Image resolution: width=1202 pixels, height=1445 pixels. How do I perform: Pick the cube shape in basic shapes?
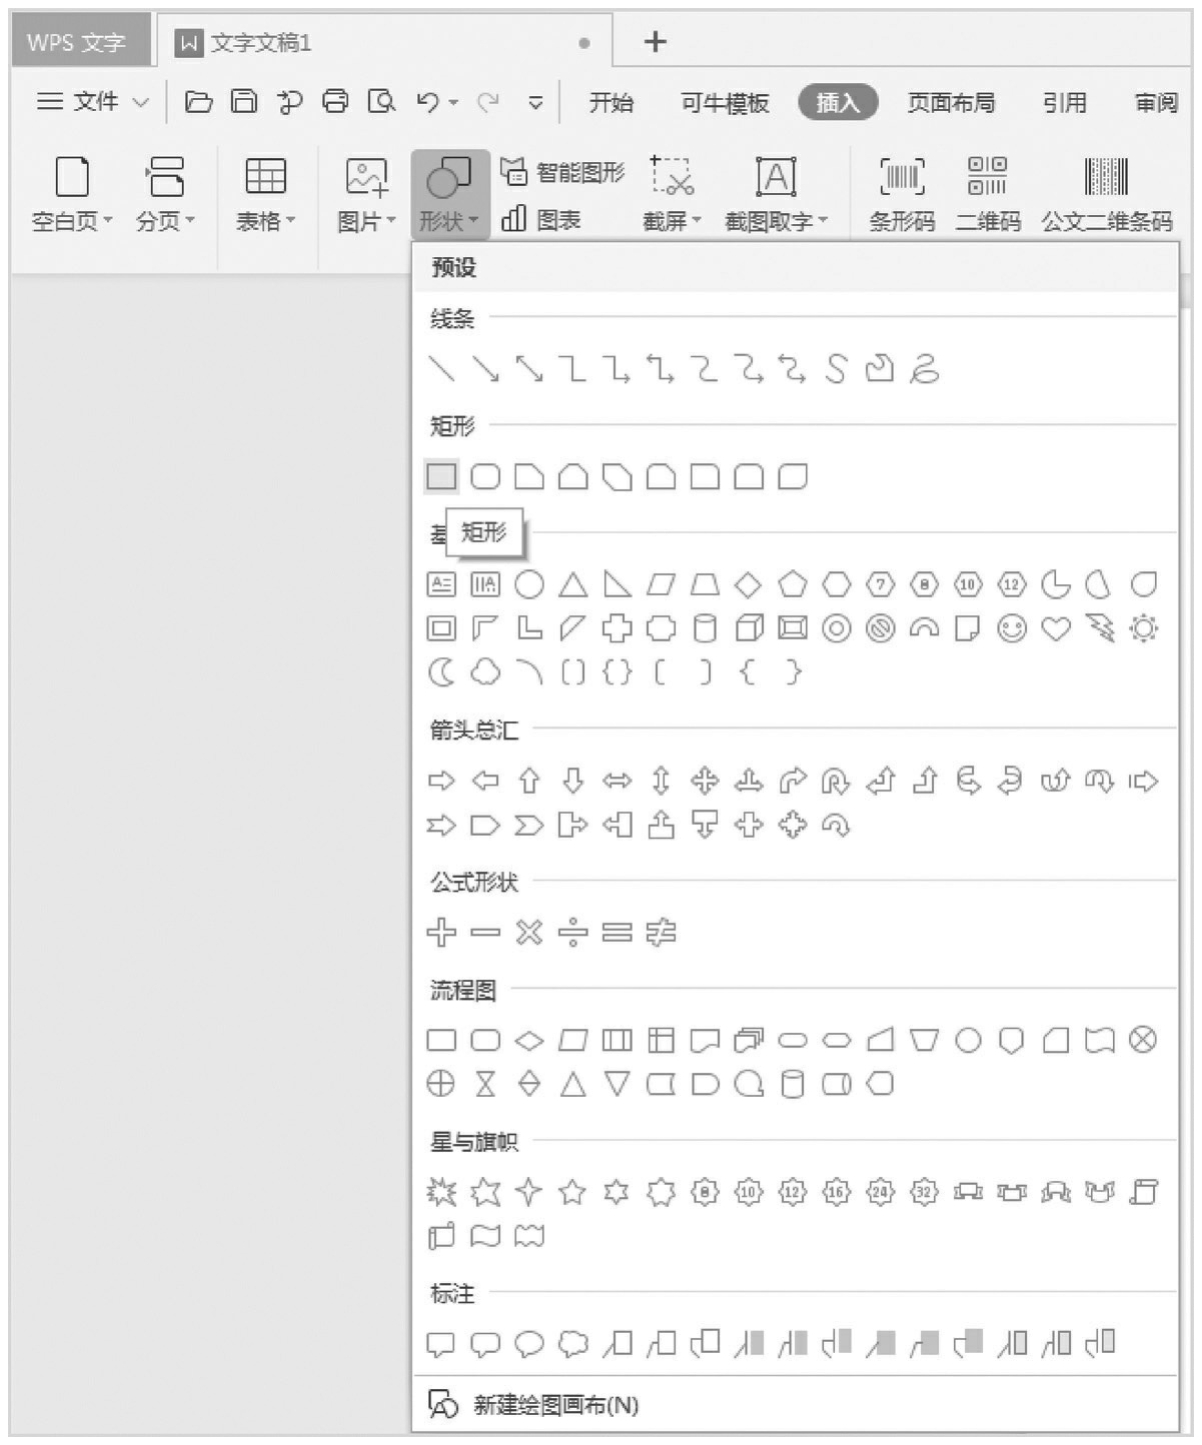749,628
